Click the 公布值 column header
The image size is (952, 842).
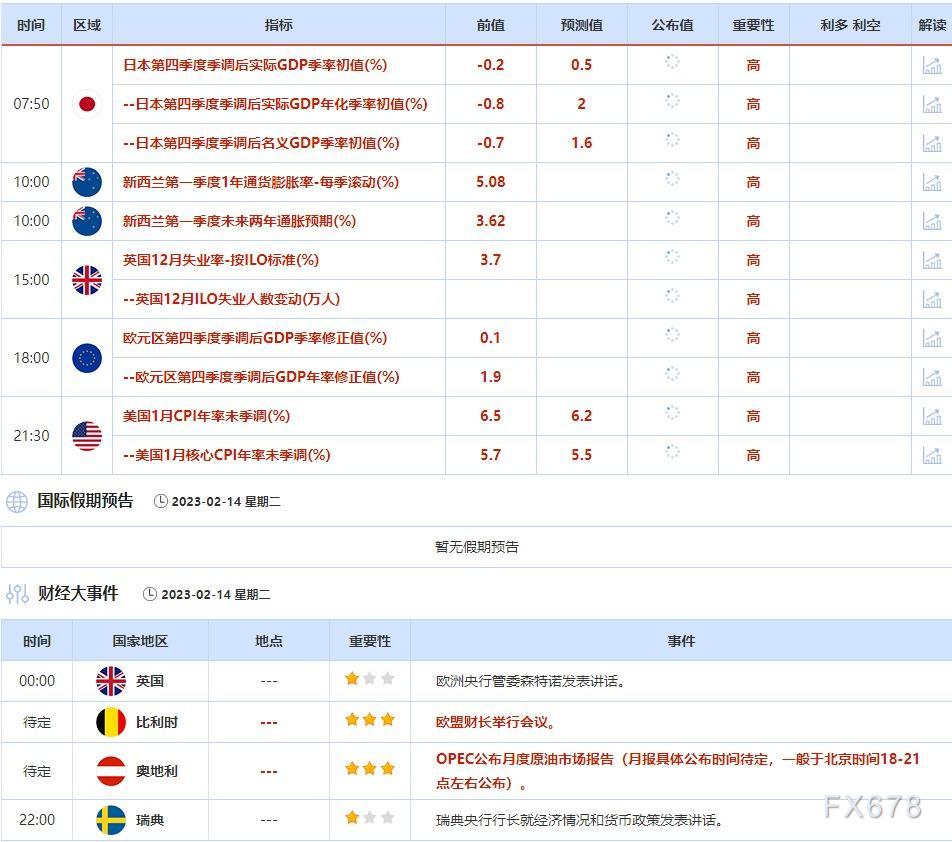click(673, 25)
